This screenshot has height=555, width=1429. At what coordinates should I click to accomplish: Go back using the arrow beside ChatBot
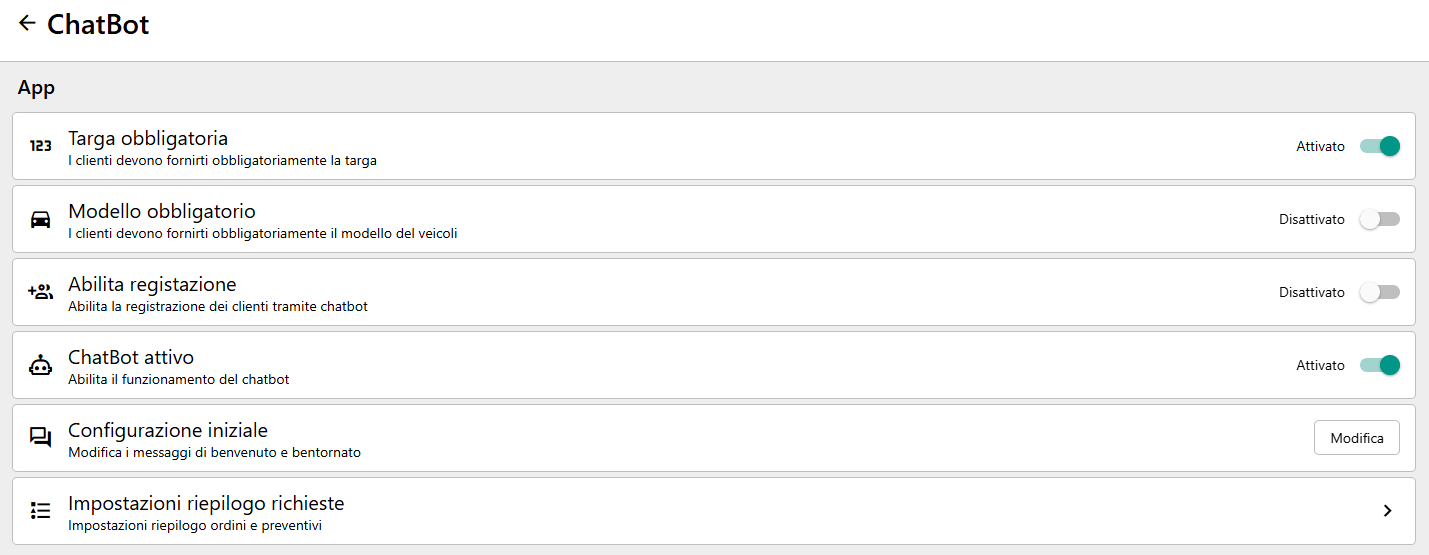pos(27,23)
